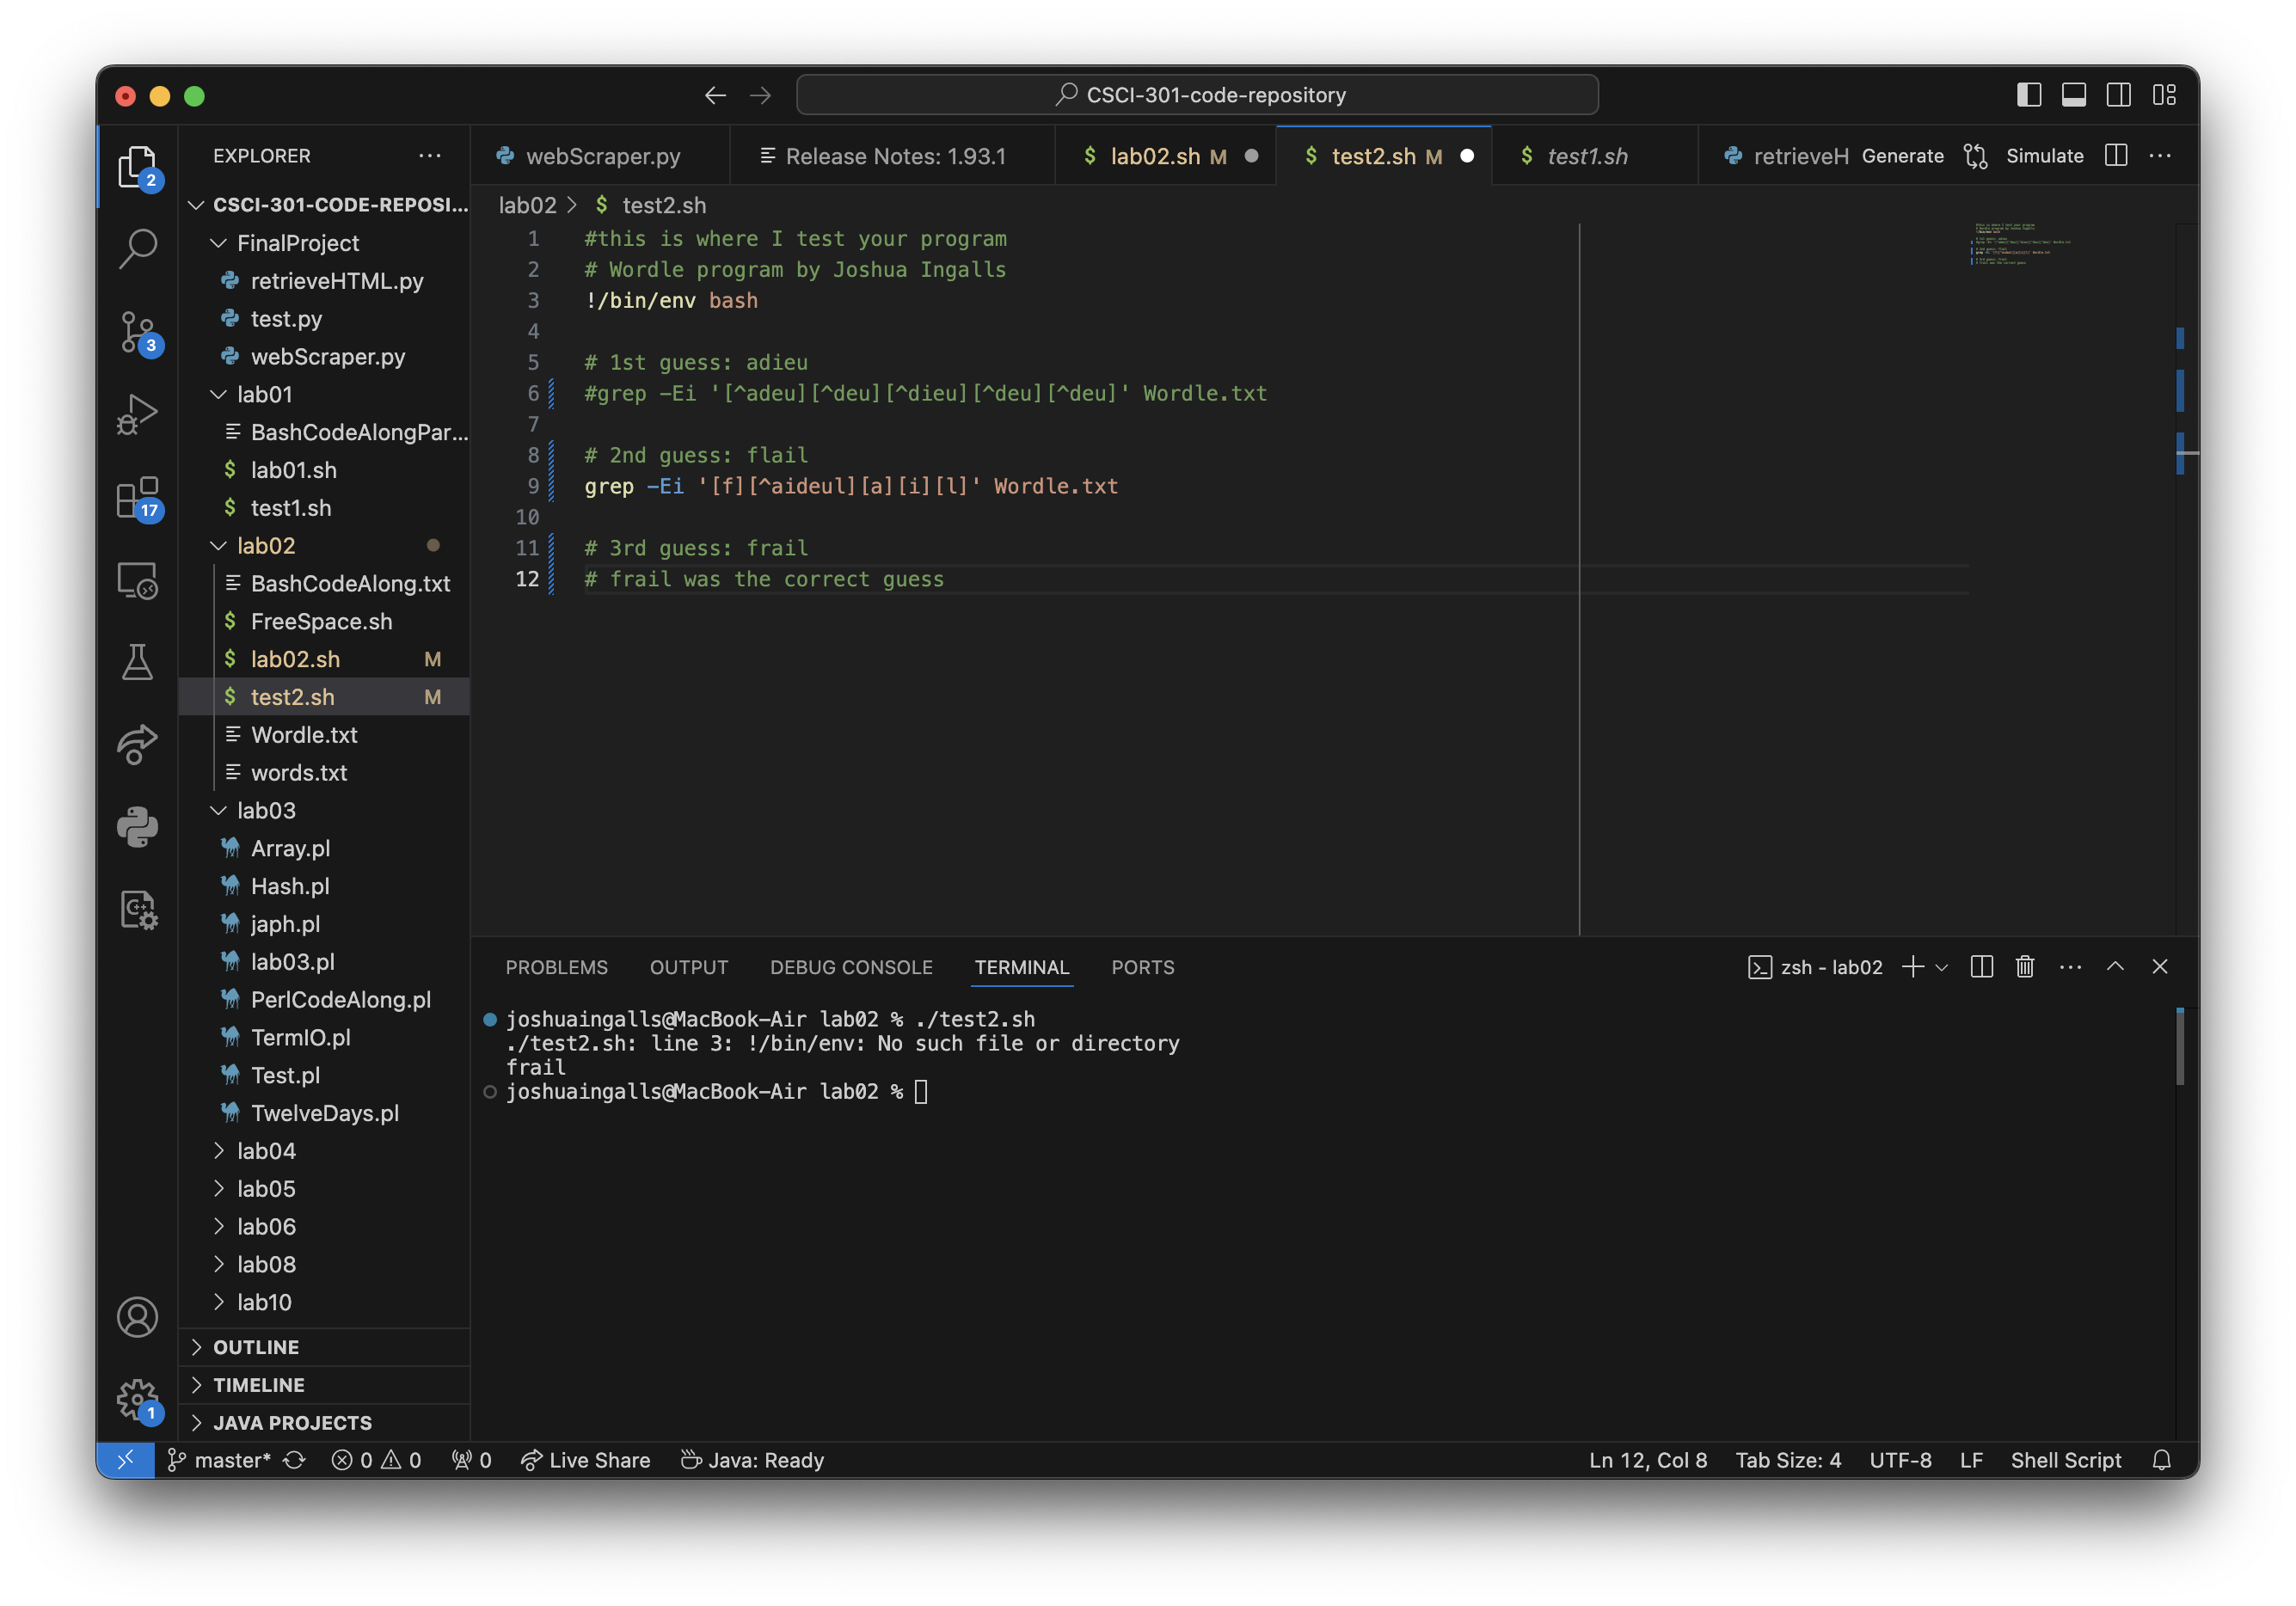The image size is (2296, 1606).
Task: Synchronize changes icon next to master
Action: point(294,1460)
